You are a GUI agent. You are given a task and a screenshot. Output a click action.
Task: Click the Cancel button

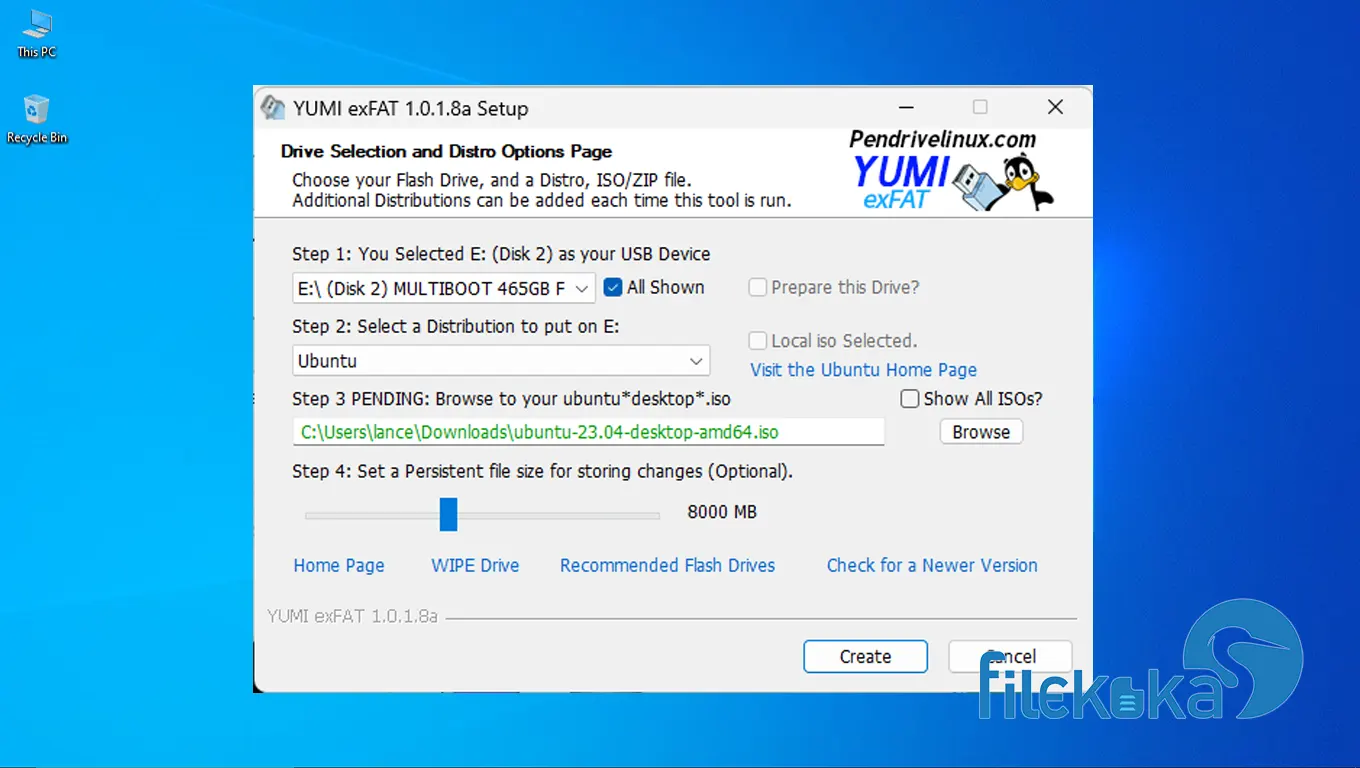(x=1010, y=657)
